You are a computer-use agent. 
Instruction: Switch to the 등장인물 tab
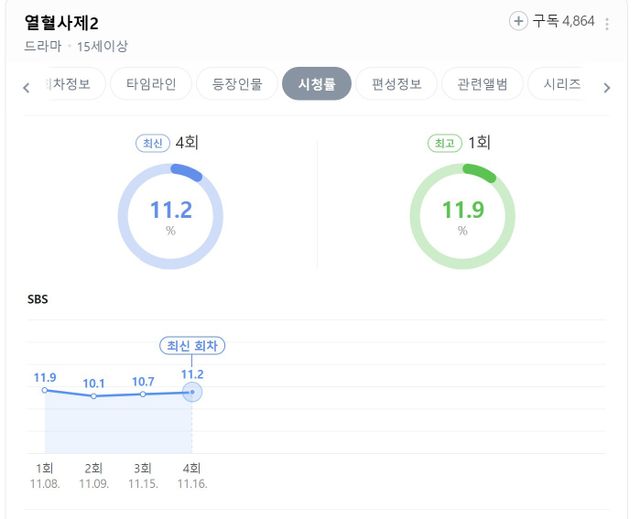click(x=237, y=85)
